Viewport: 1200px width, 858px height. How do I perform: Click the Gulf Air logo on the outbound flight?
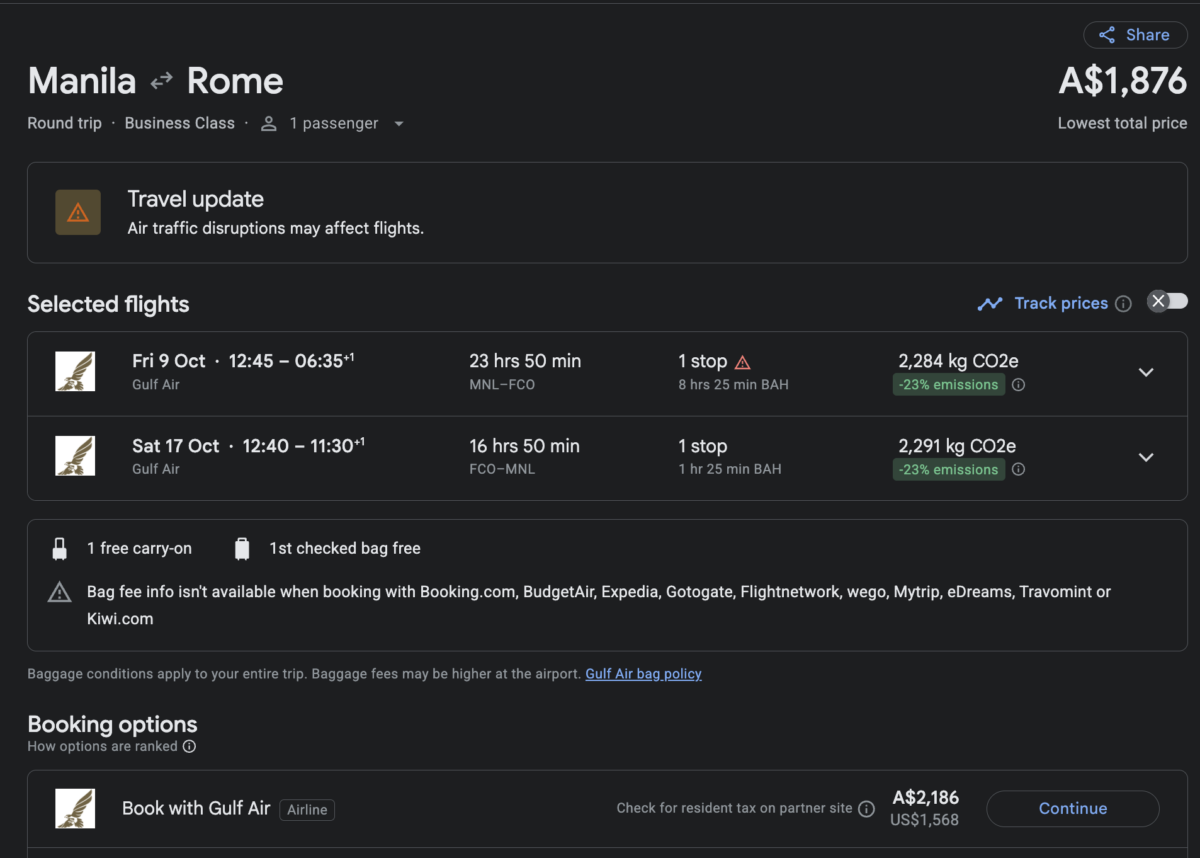75,371
